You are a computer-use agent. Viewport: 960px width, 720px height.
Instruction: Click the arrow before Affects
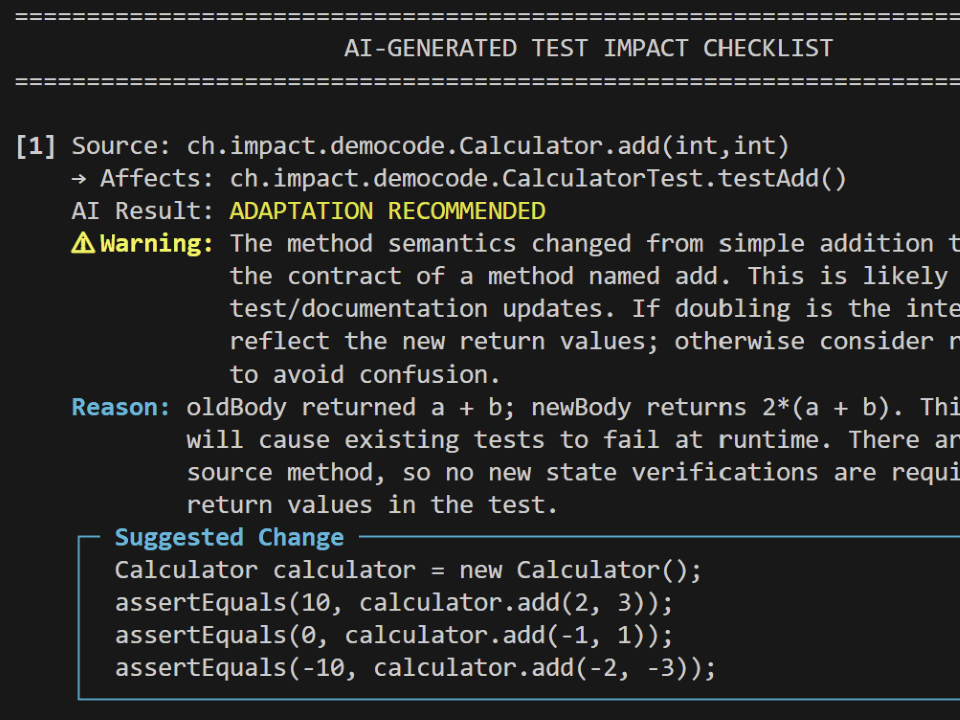[x=79, y=179]
